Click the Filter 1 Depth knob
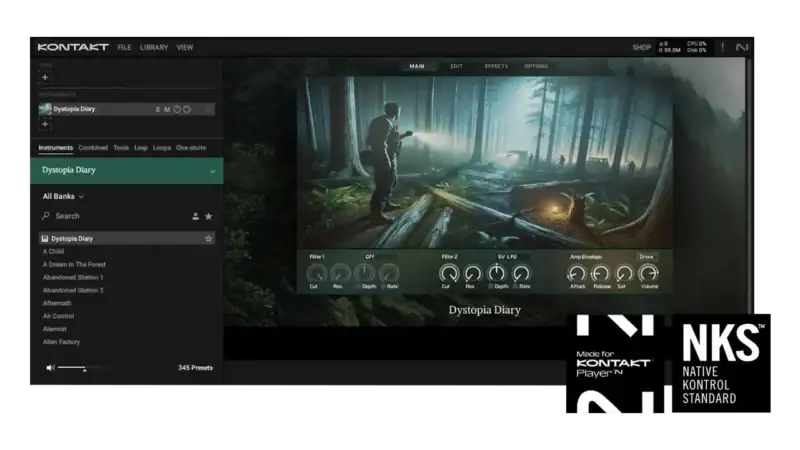 364,273
